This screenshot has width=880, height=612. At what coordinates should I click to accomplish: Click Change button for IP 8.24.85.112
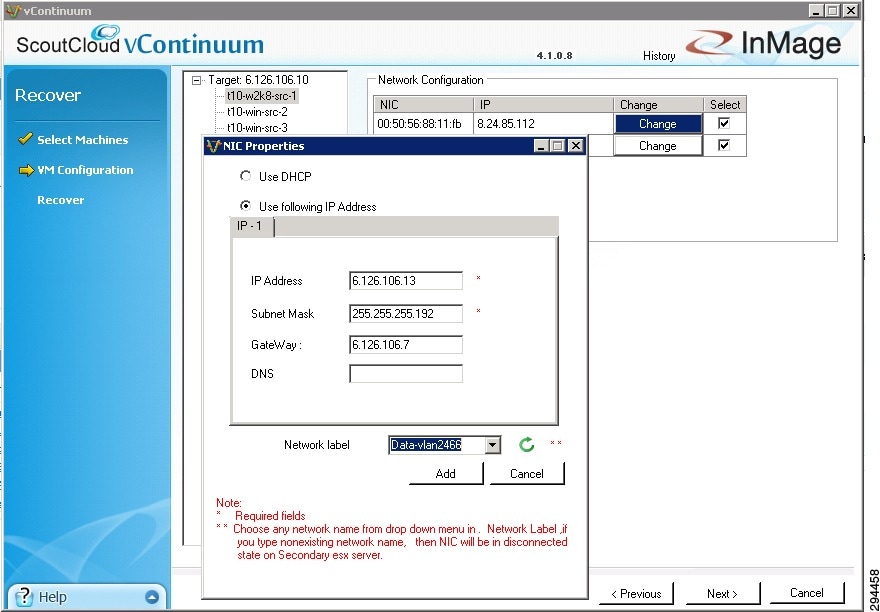(x=658, y=124)
